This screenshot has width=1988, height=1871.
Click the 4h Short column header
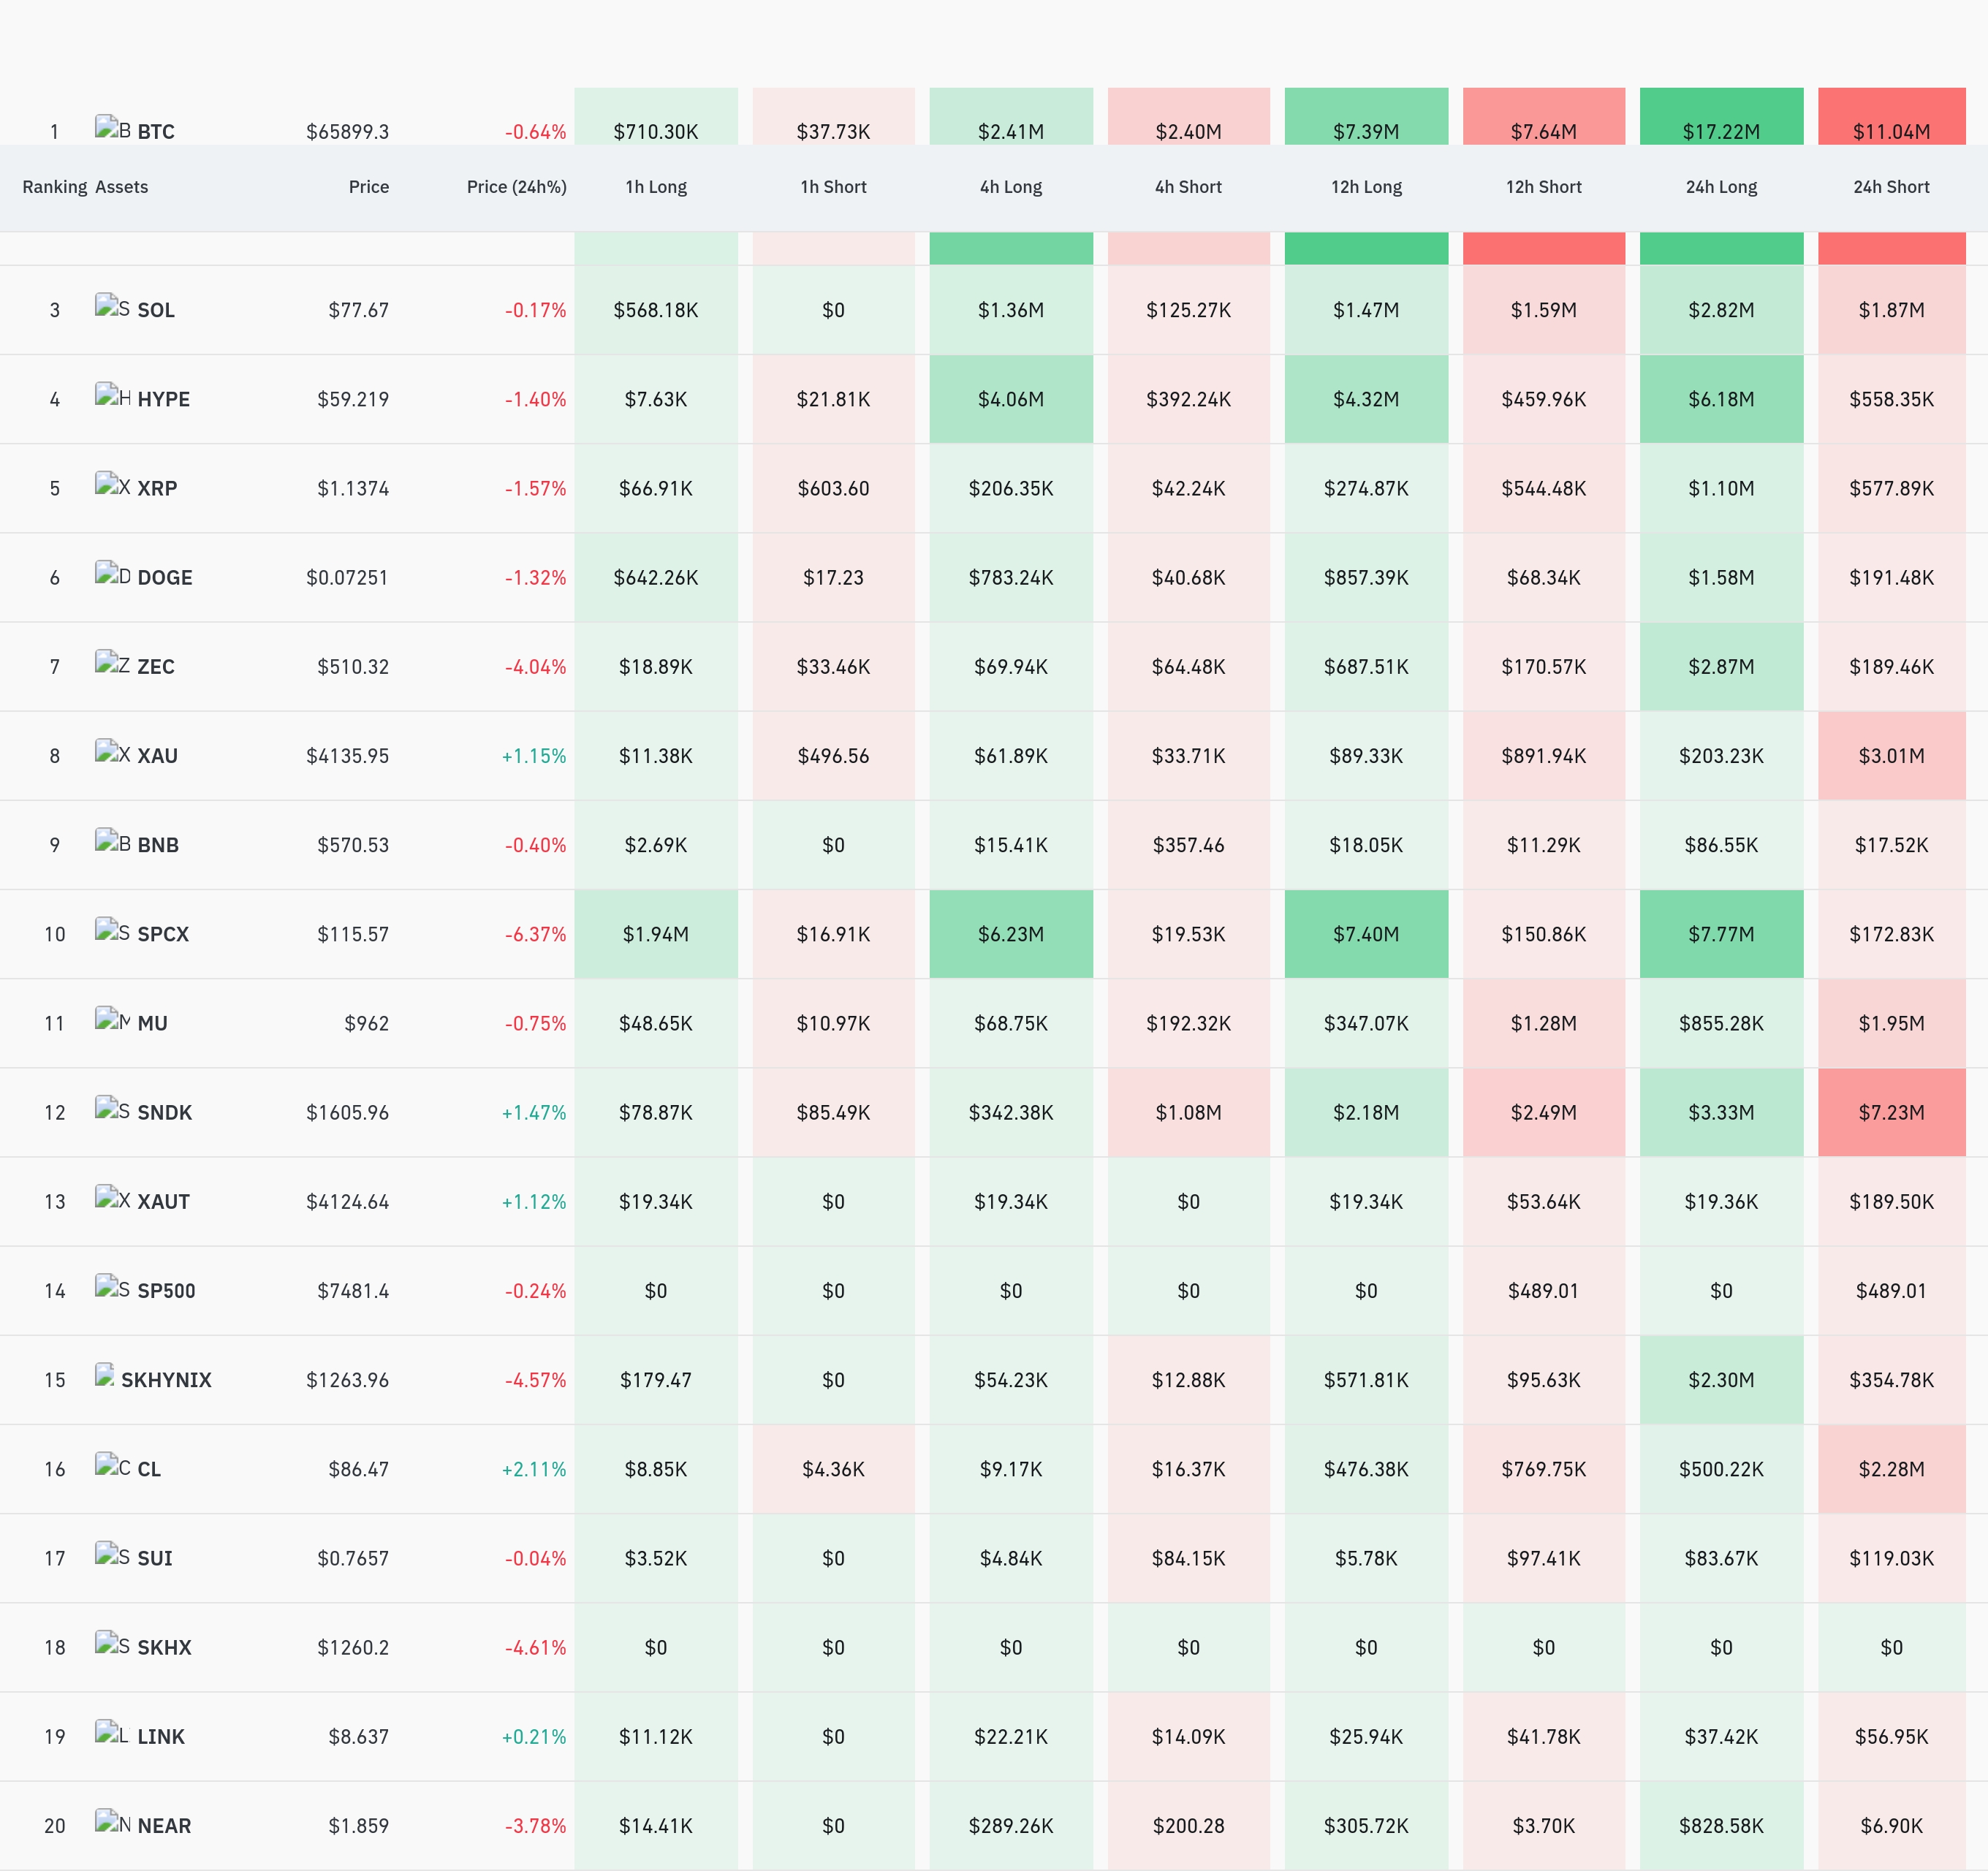point(1188,187)
